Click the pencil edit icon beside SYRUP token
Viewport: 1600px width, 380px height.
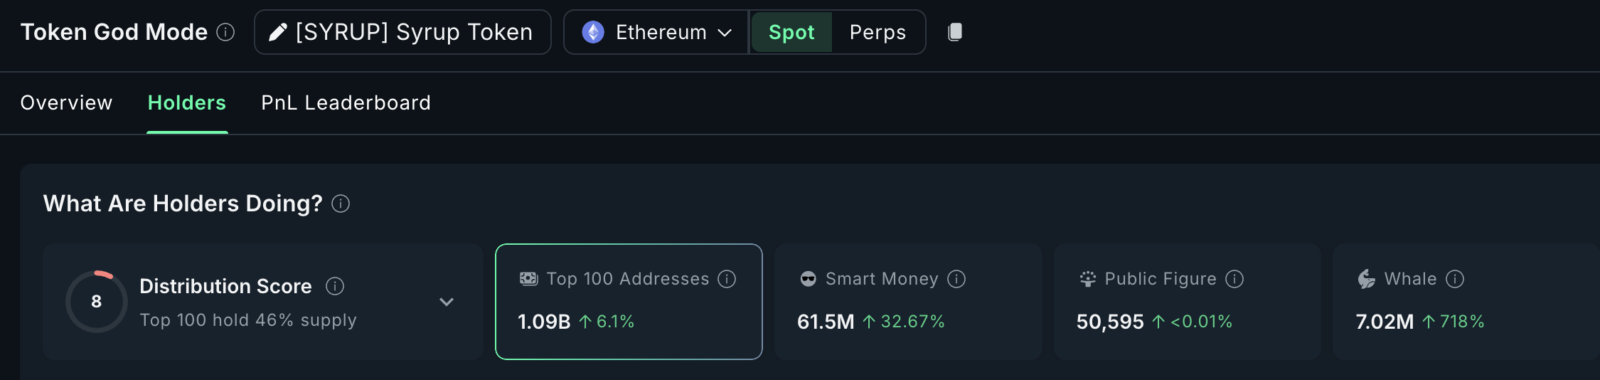click(278, 32)
